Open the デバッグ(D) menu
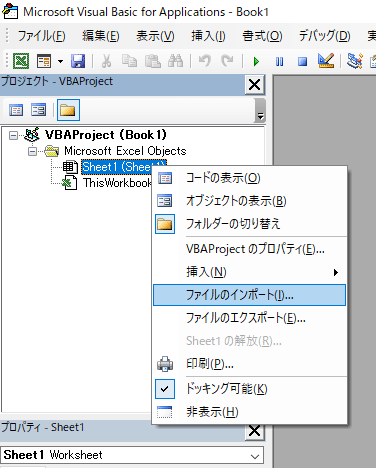376x468 pixels. [x=324, y=36]
